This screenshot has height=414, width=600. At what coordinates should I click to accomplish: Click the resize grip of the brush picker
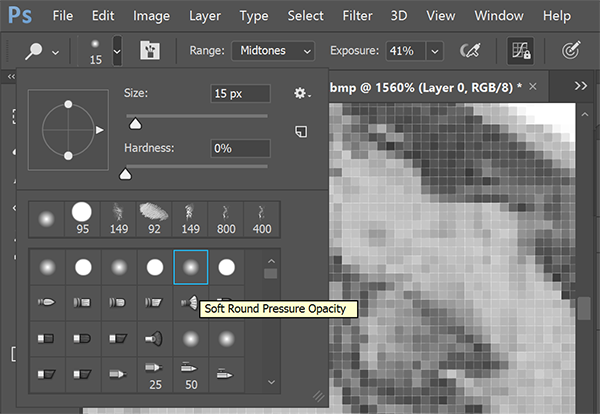coord(318,396)
